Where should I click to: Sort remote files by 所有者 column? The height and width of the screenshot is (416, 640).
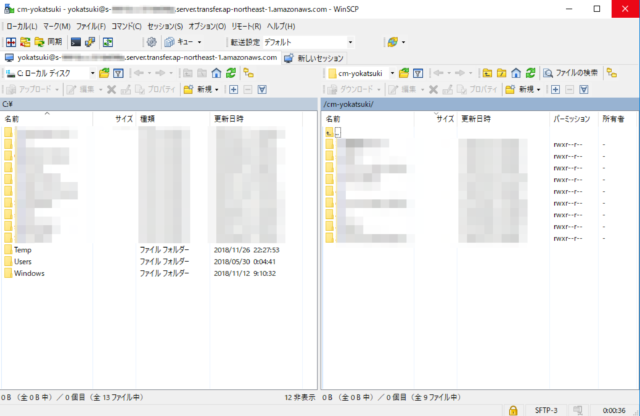616,119
